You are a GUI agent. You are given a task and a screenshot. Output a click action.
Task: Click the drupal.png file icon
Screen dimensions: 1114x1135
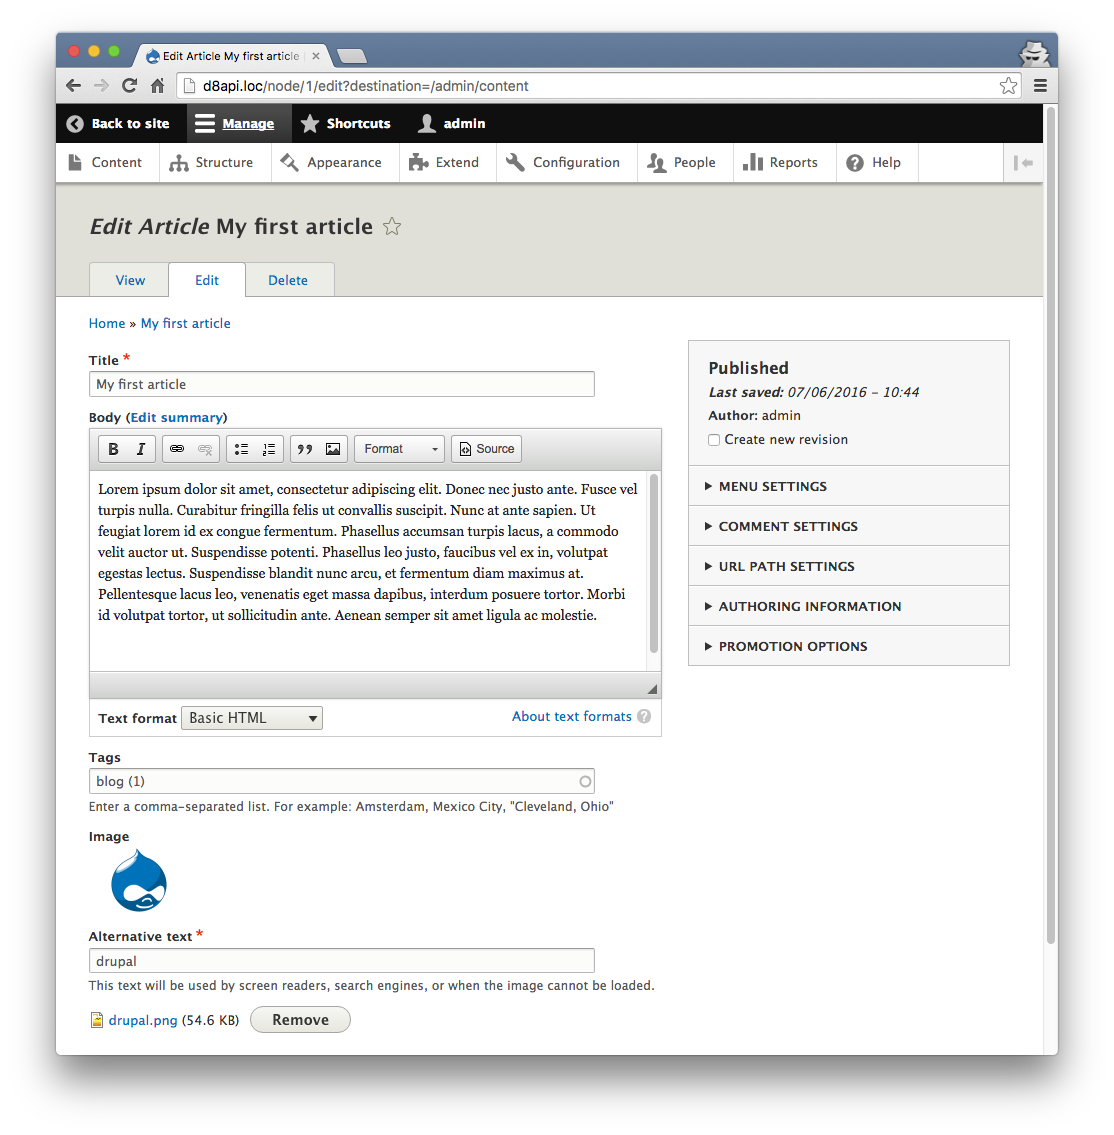pos(96,1020)
